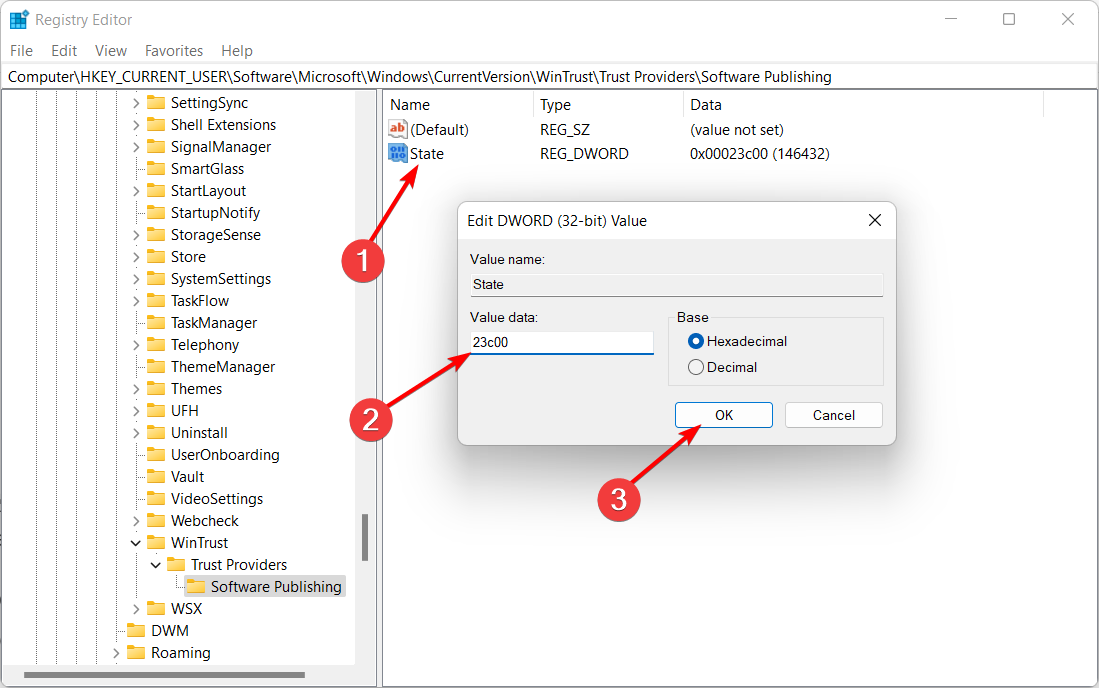Click the REG_DWORD type cell

tap(584, 153)
